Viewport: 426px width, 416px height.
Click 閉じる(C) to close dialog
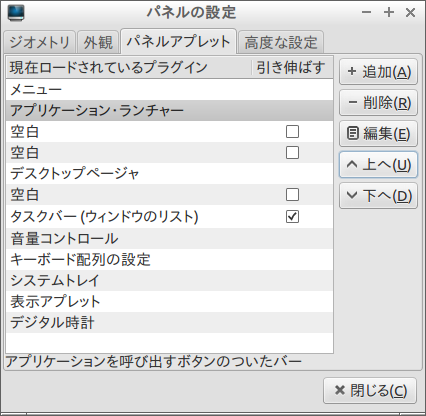tap(370, 390)
